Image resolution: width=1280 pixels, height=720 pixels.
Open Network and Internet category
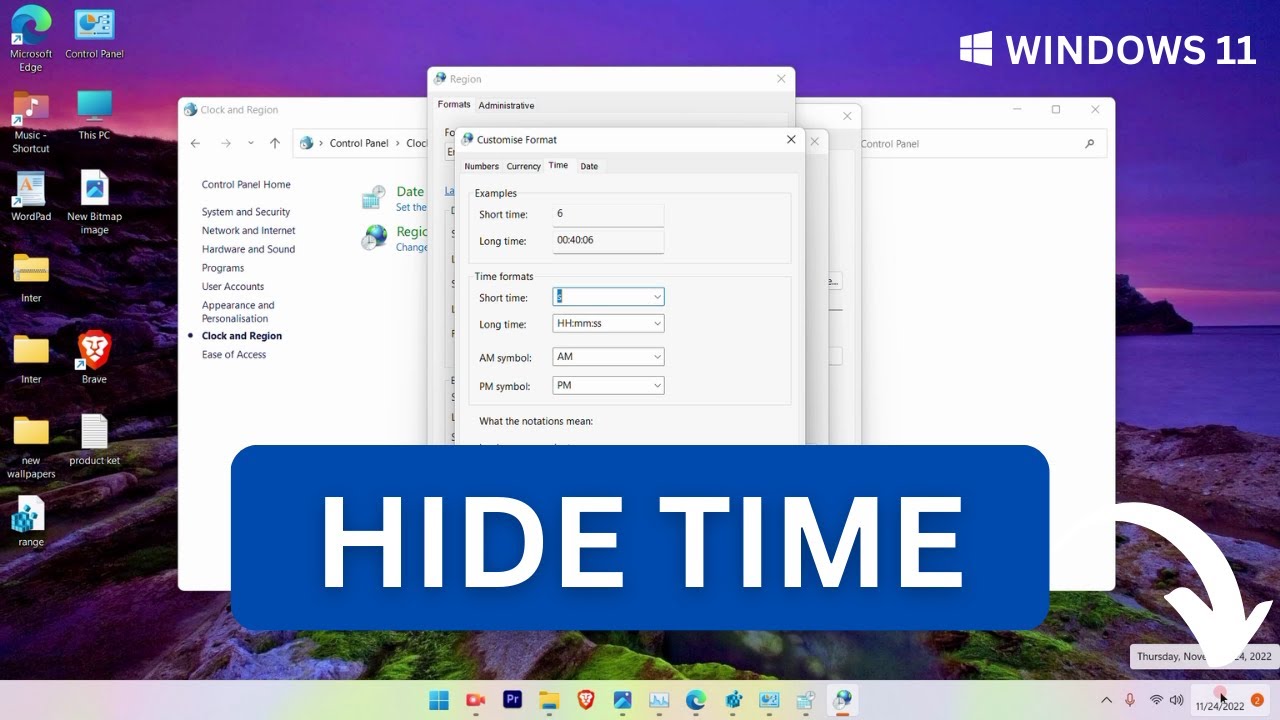point(249,231)
